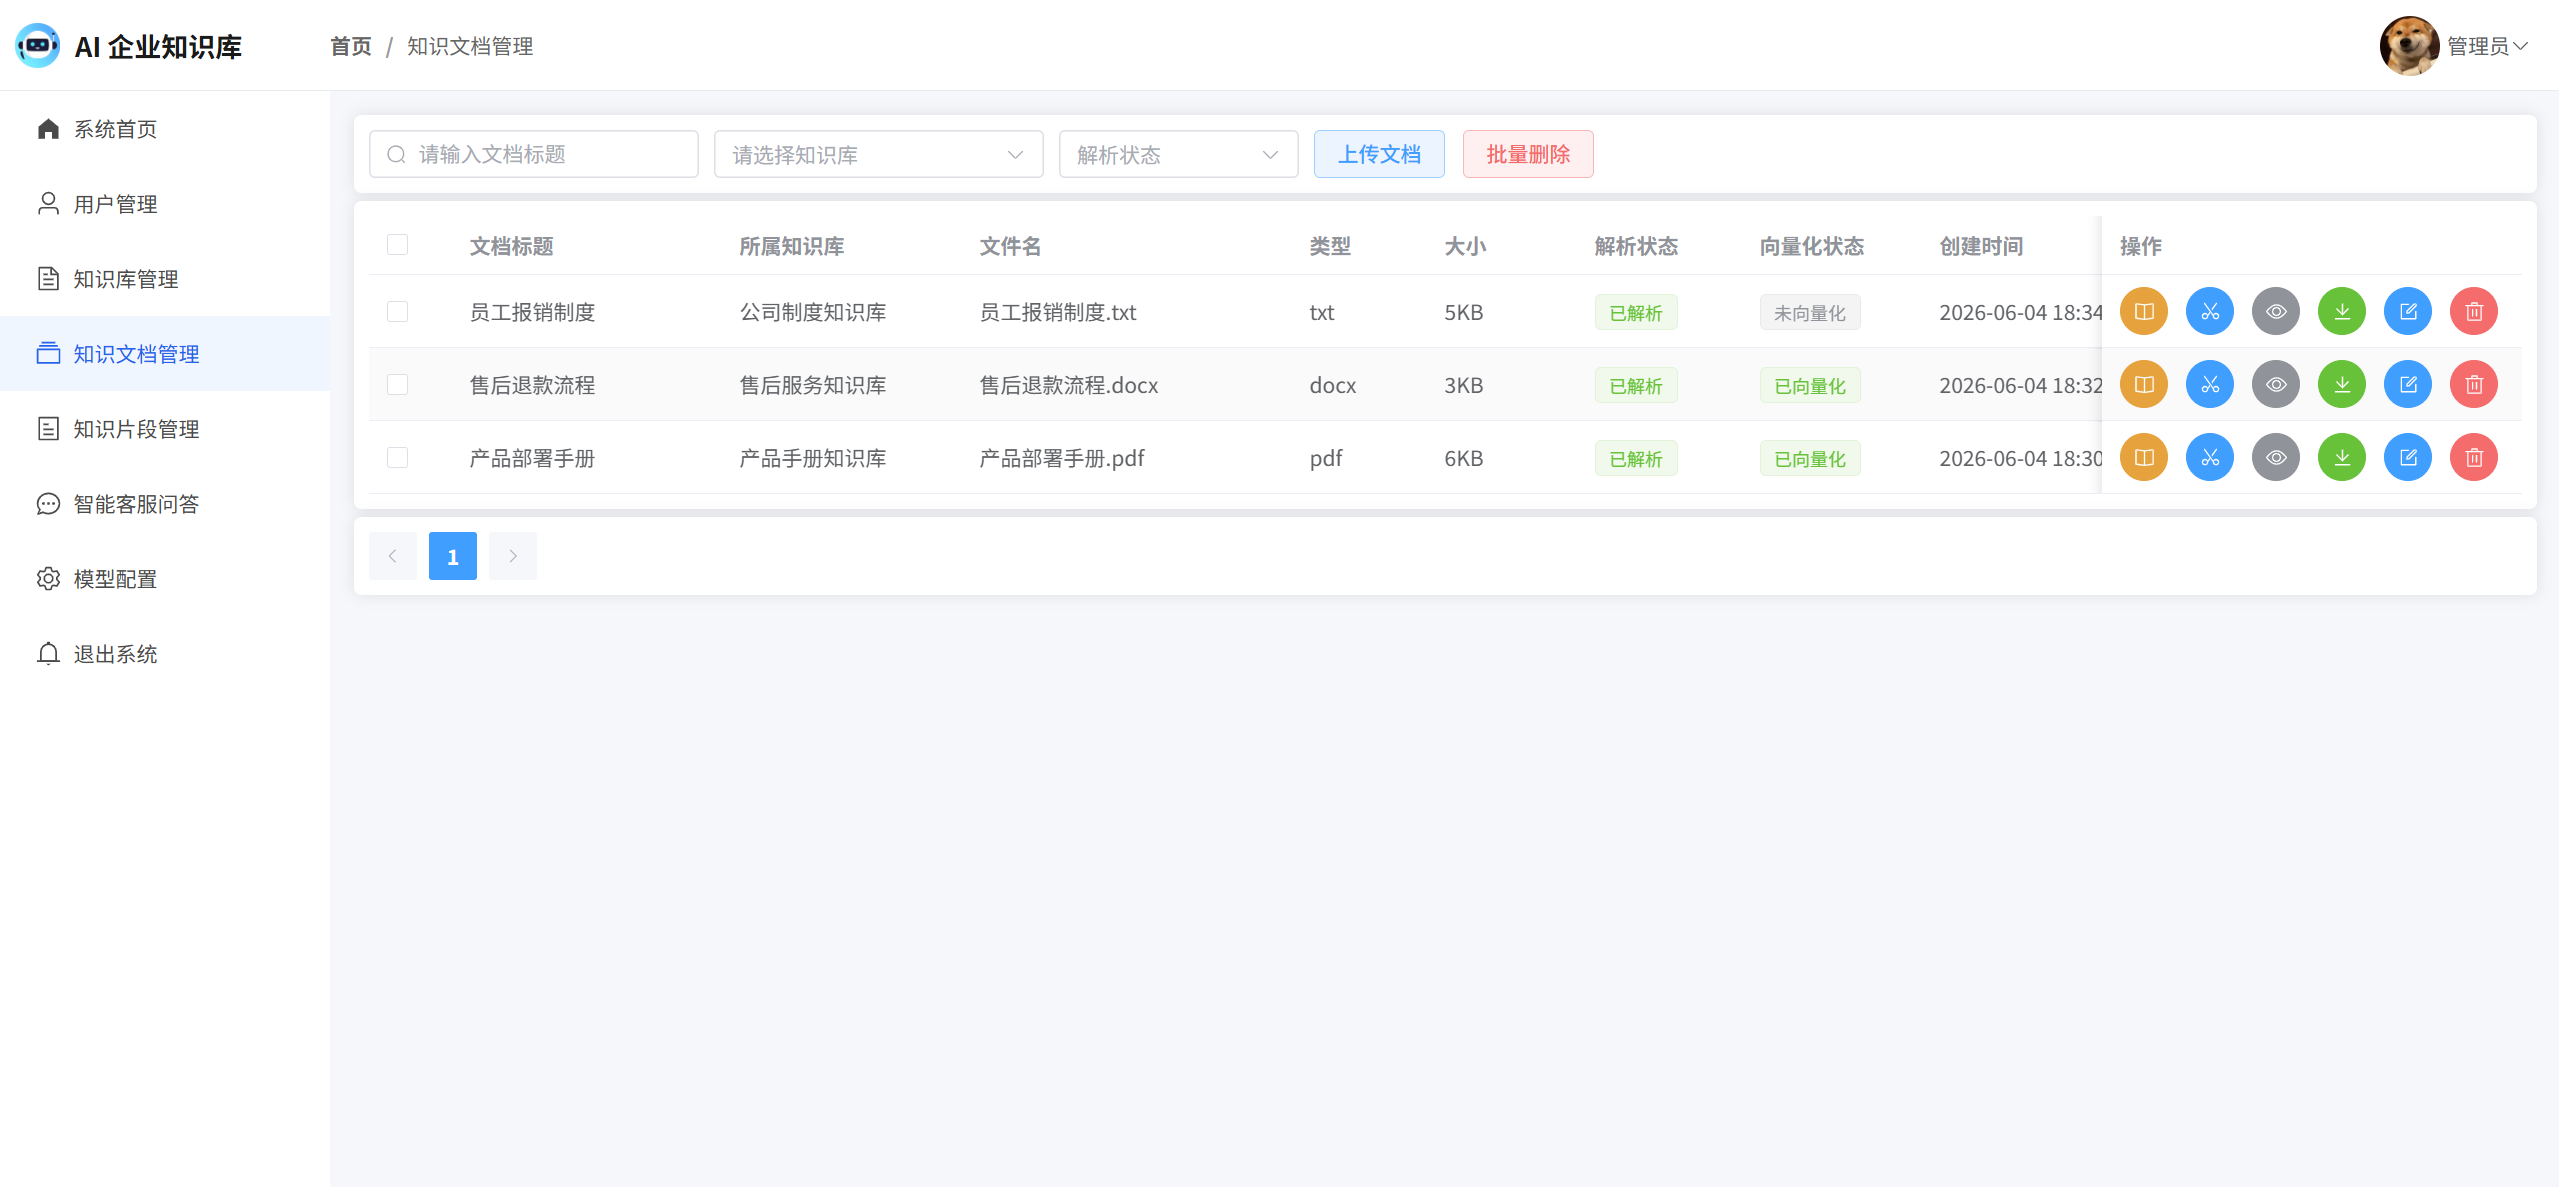Click the 公司制度知识库 cell
This screenshot has width=2559, height=1187.
pyautogui.click(x=813, y=312)
